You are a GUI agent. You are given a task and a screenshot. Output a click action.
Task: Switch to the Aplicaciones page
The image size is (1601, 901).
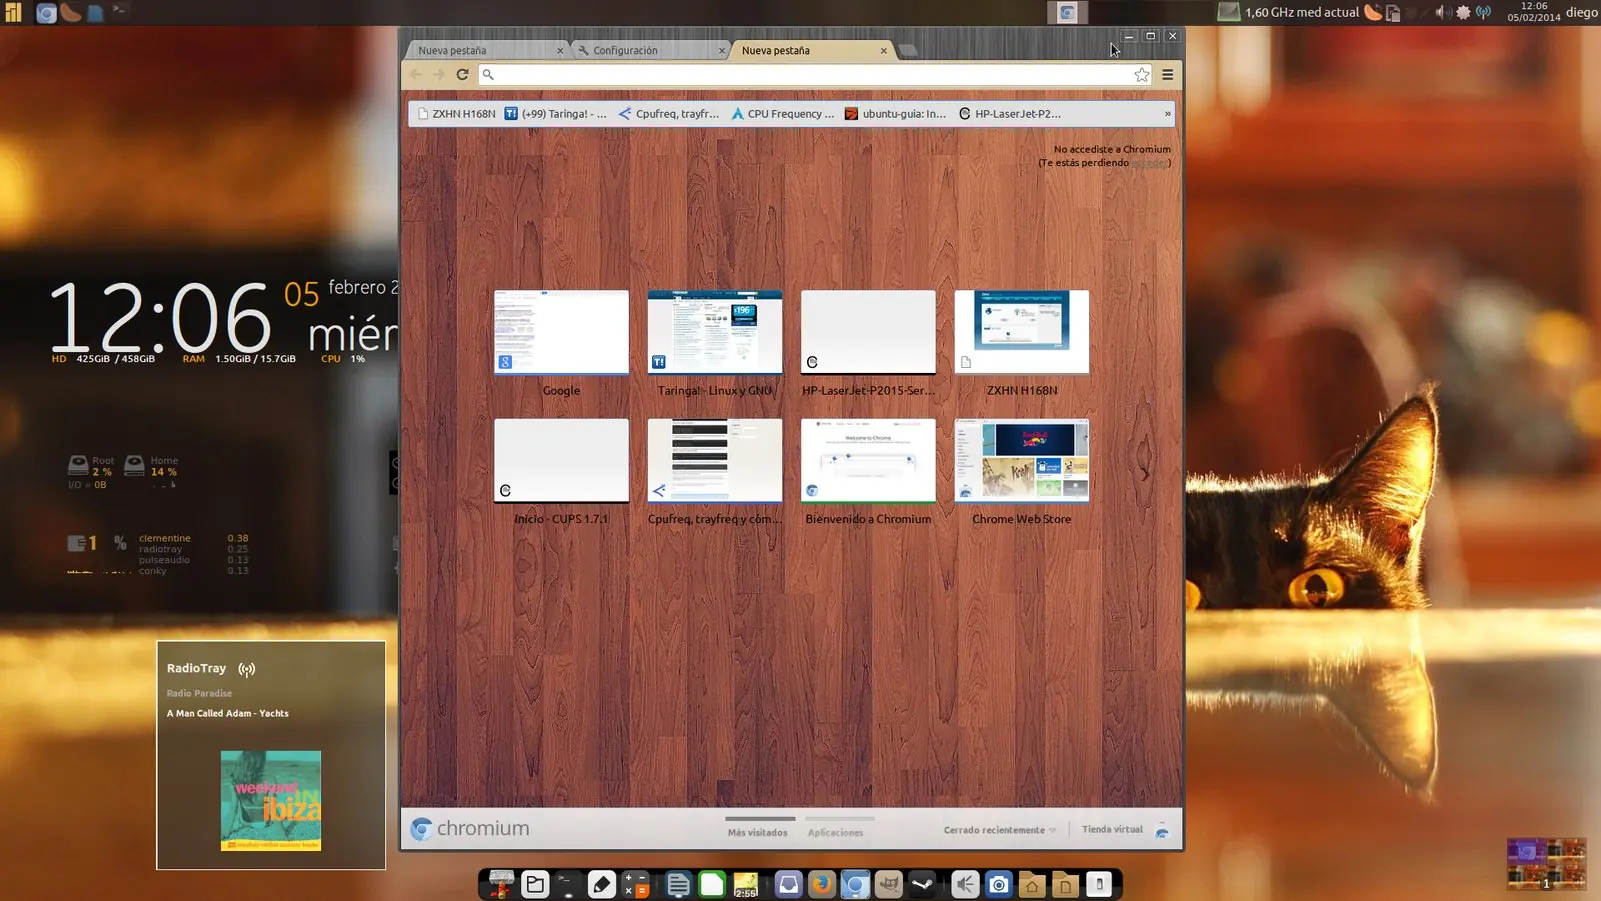click(x=835, y=832)
